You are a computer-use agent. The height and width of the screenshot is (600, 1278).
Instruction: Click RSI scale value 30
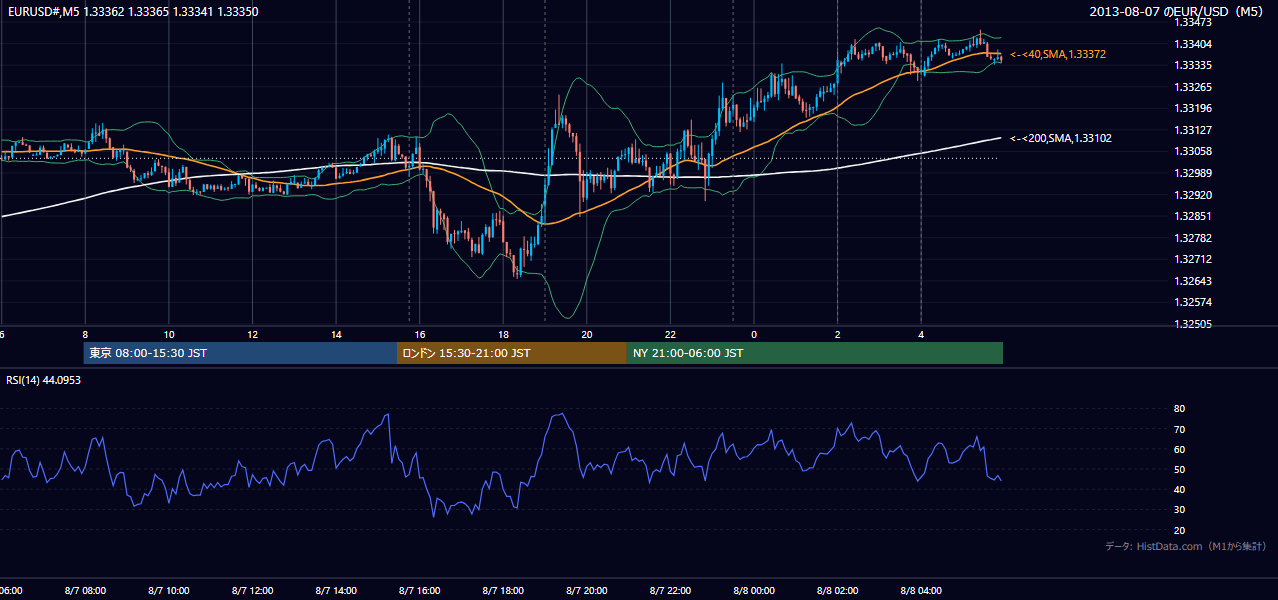pyautogui.click(x=1179, y=509)
